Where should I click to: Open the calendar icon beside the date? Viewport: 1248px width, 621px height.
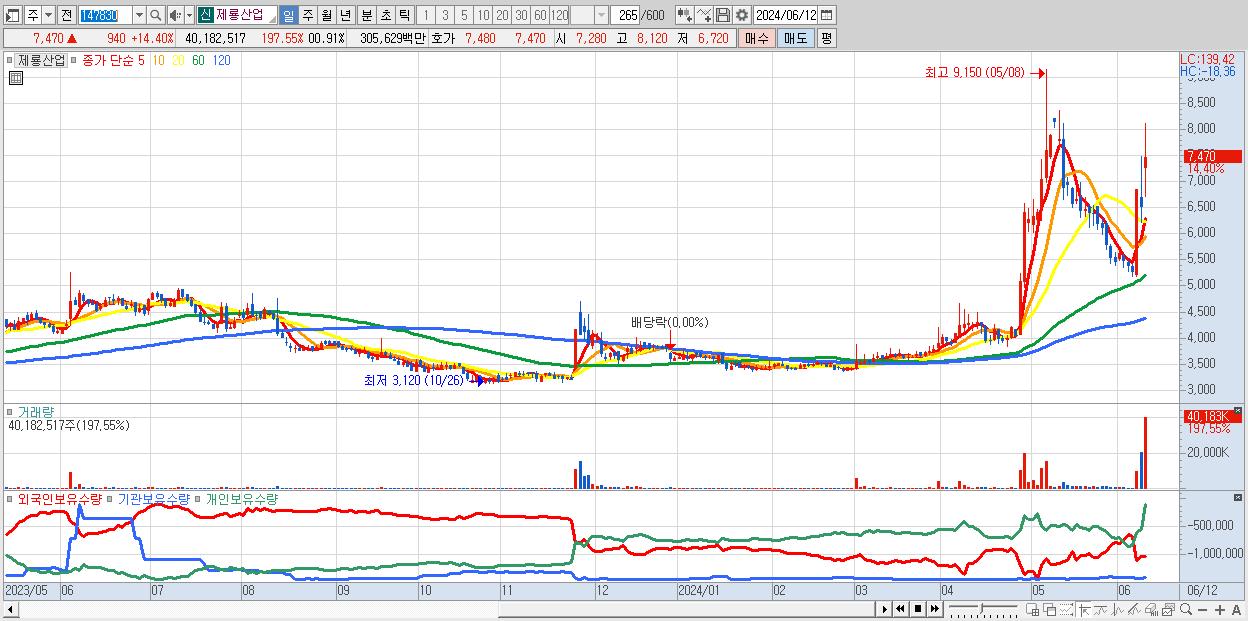[x=826, y=15]
